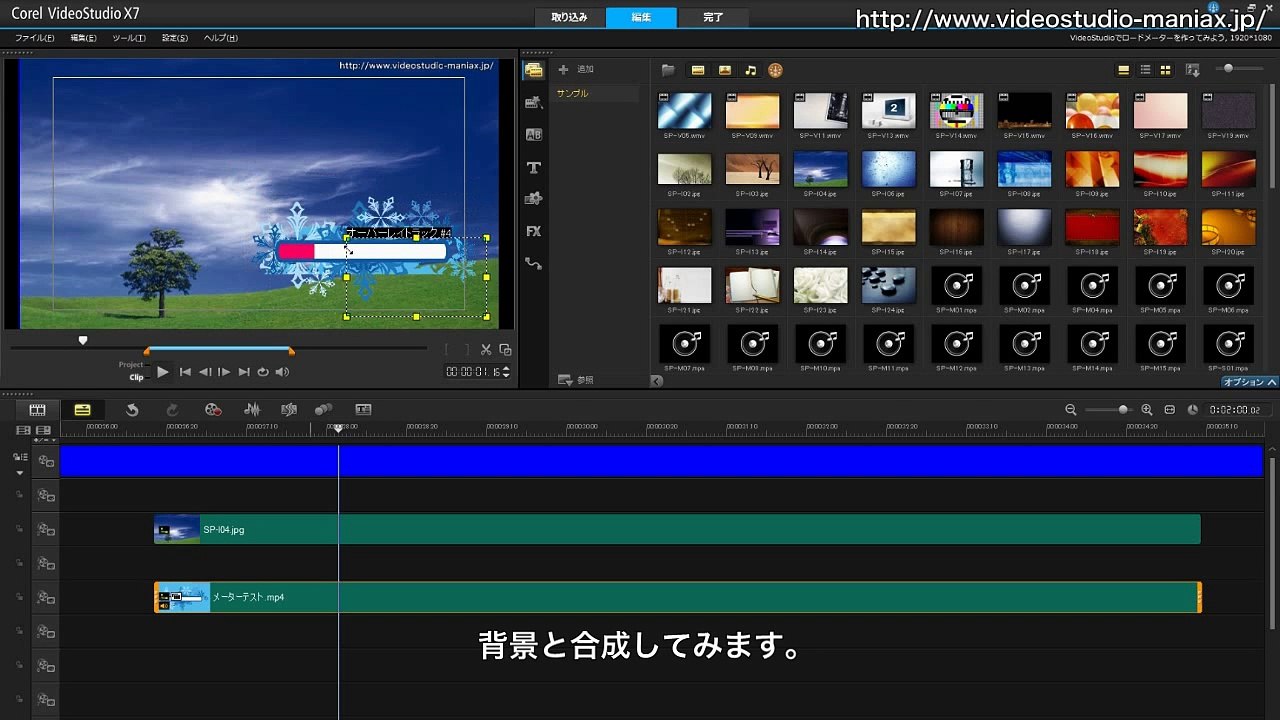Switch player to Clip mode

click(136, 377)
